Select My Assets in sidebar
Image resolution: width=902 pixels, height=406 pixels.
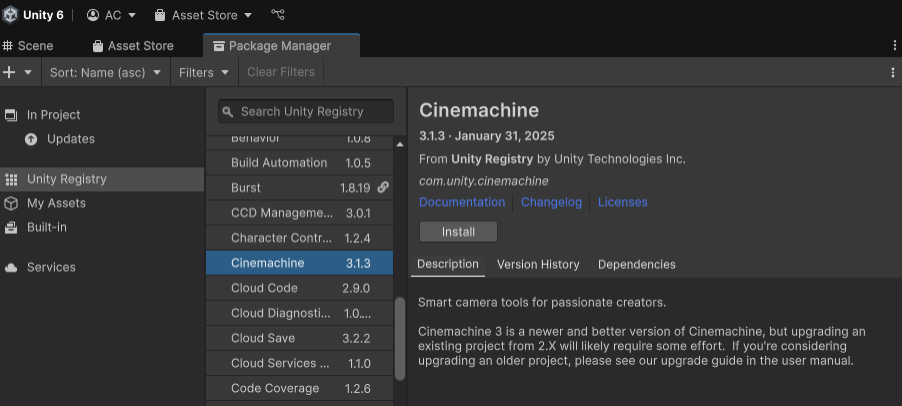click(x=102, y=204)
